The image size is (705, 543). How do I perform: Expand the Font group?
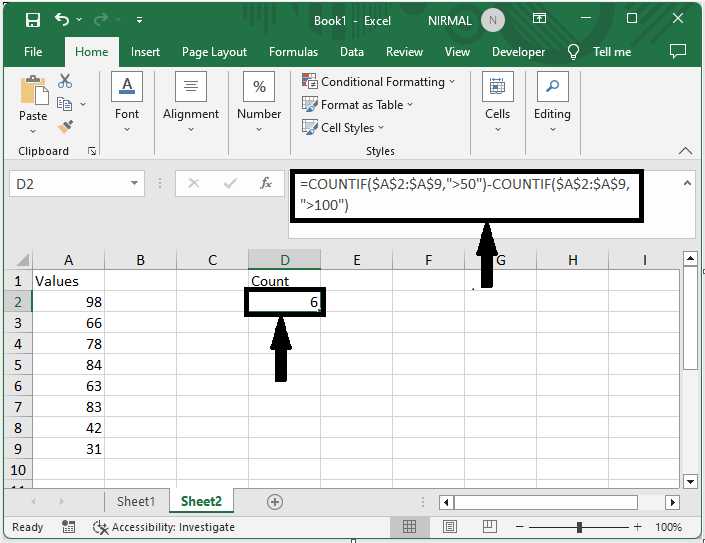click(x=127, y=103)
